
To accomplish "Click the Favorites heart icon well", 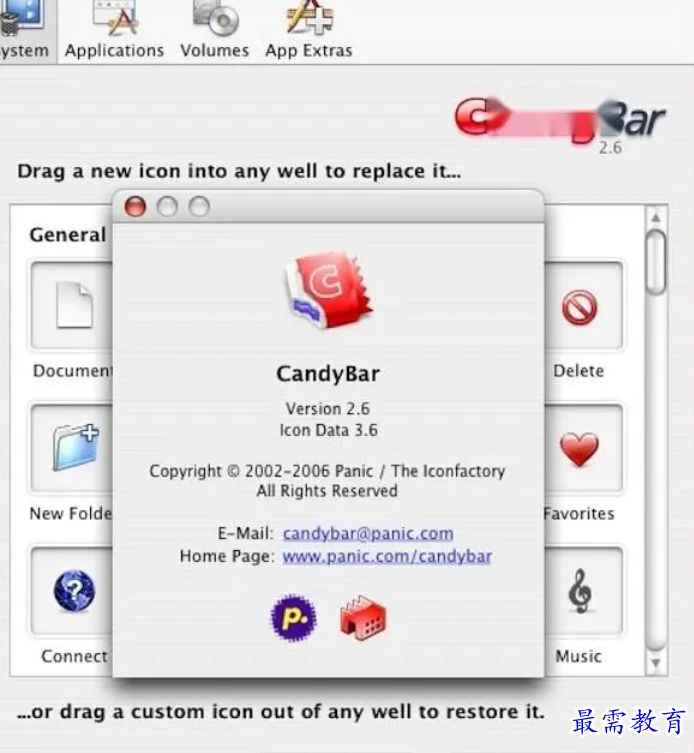I will click(x=583, y=448).
